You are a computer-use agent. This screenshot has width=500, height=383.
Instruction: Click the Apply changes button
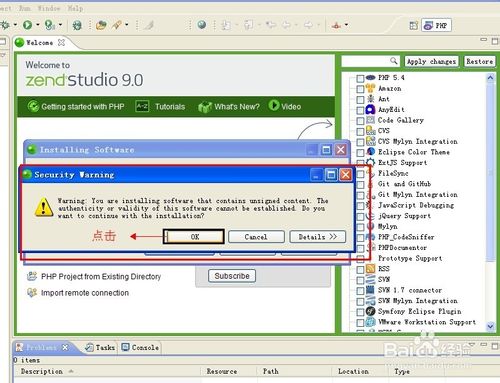tap(431, 62)
